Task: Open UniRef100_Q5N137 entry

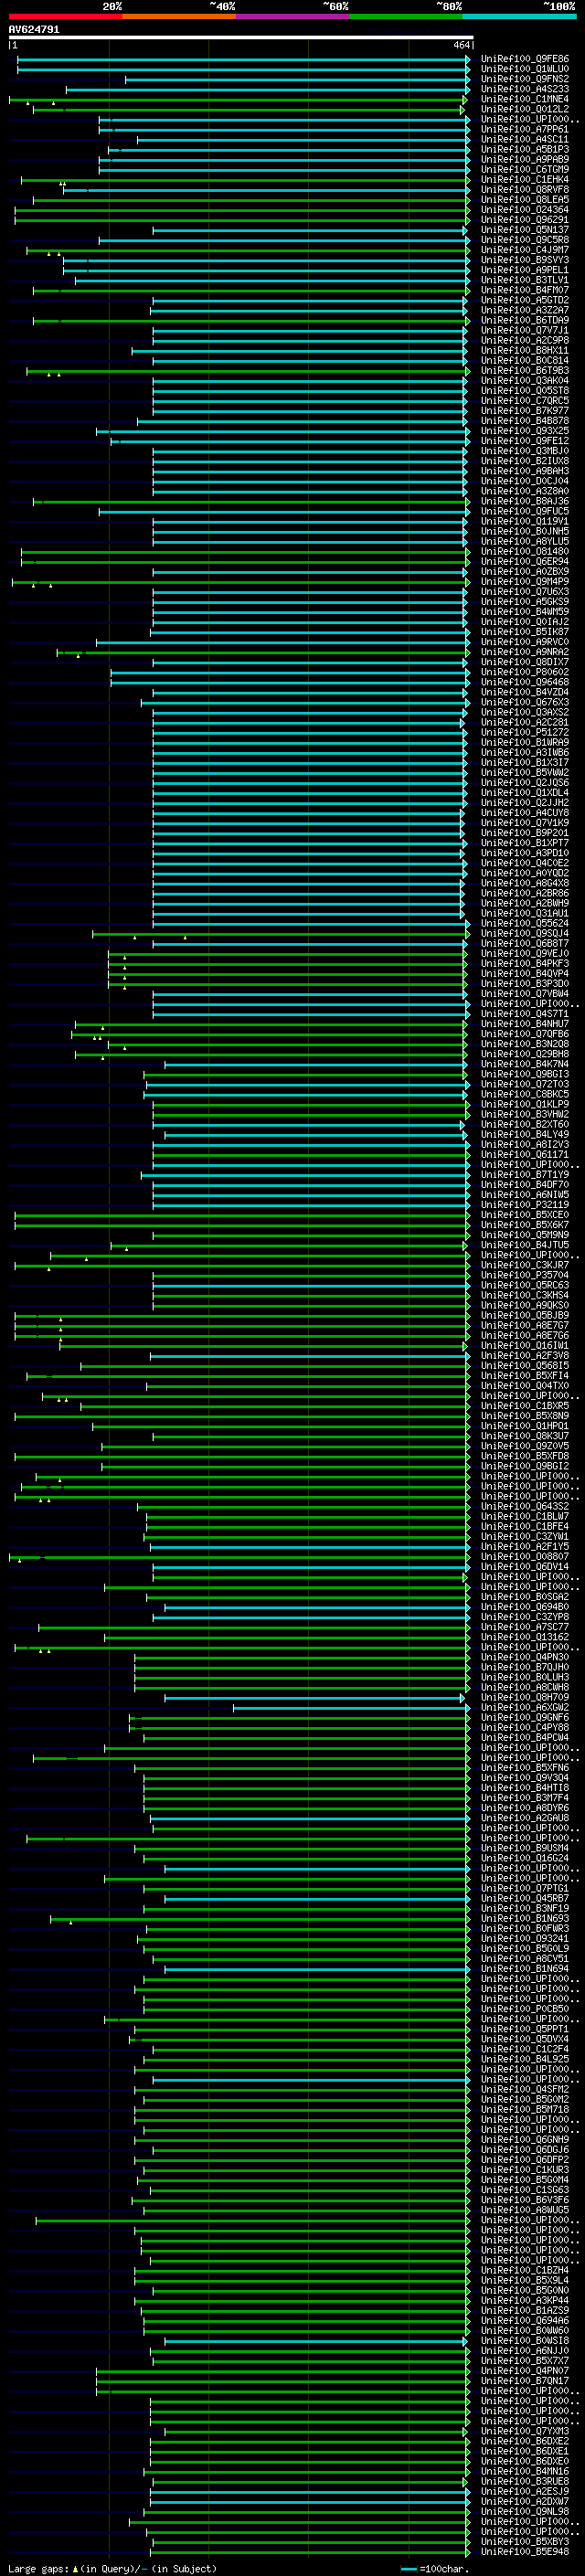Action: (524, 230)
